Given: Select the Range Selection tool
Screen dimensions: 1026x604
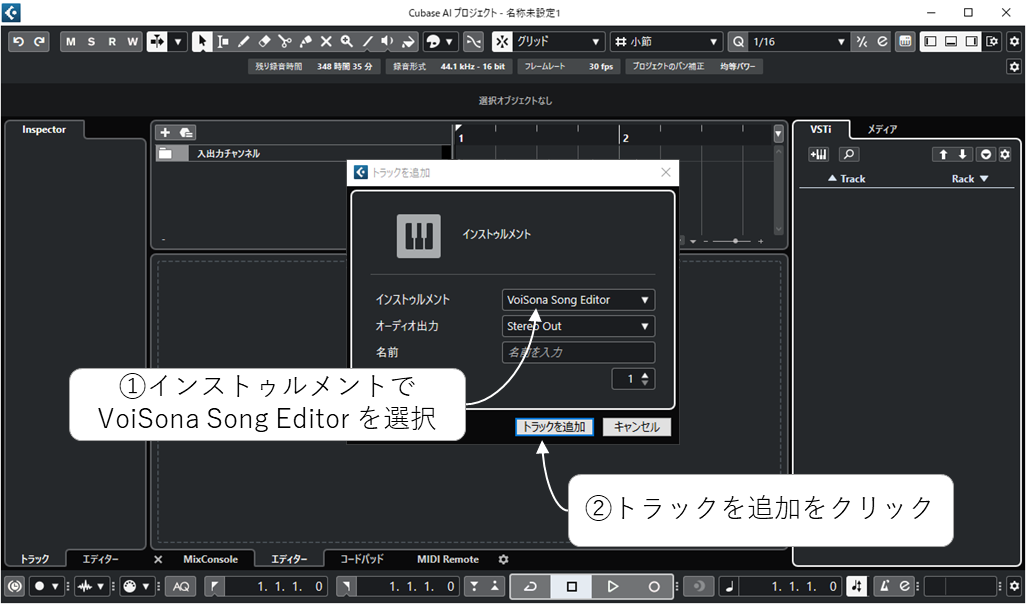Looking at the screenshot, I should coord(222,42).
